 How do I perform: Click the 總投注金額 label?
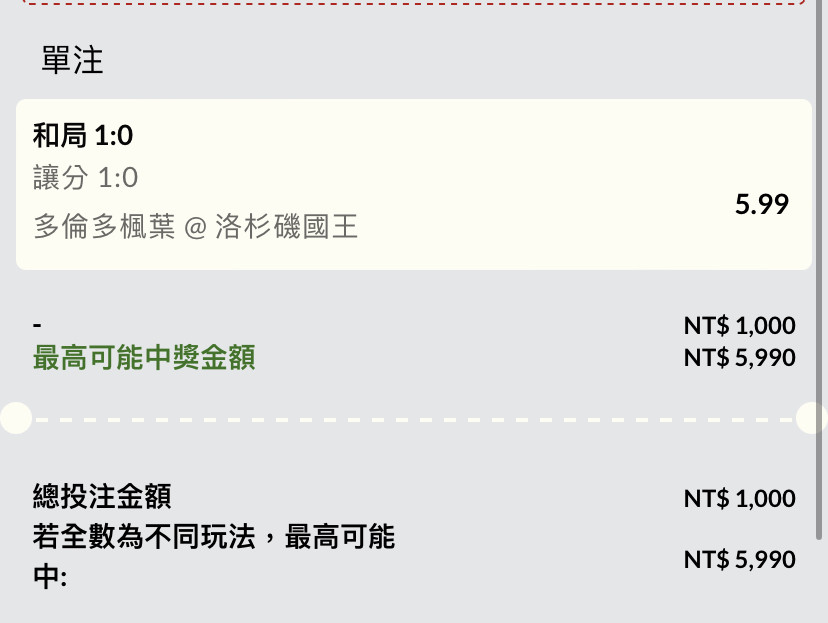coord(102,496)
